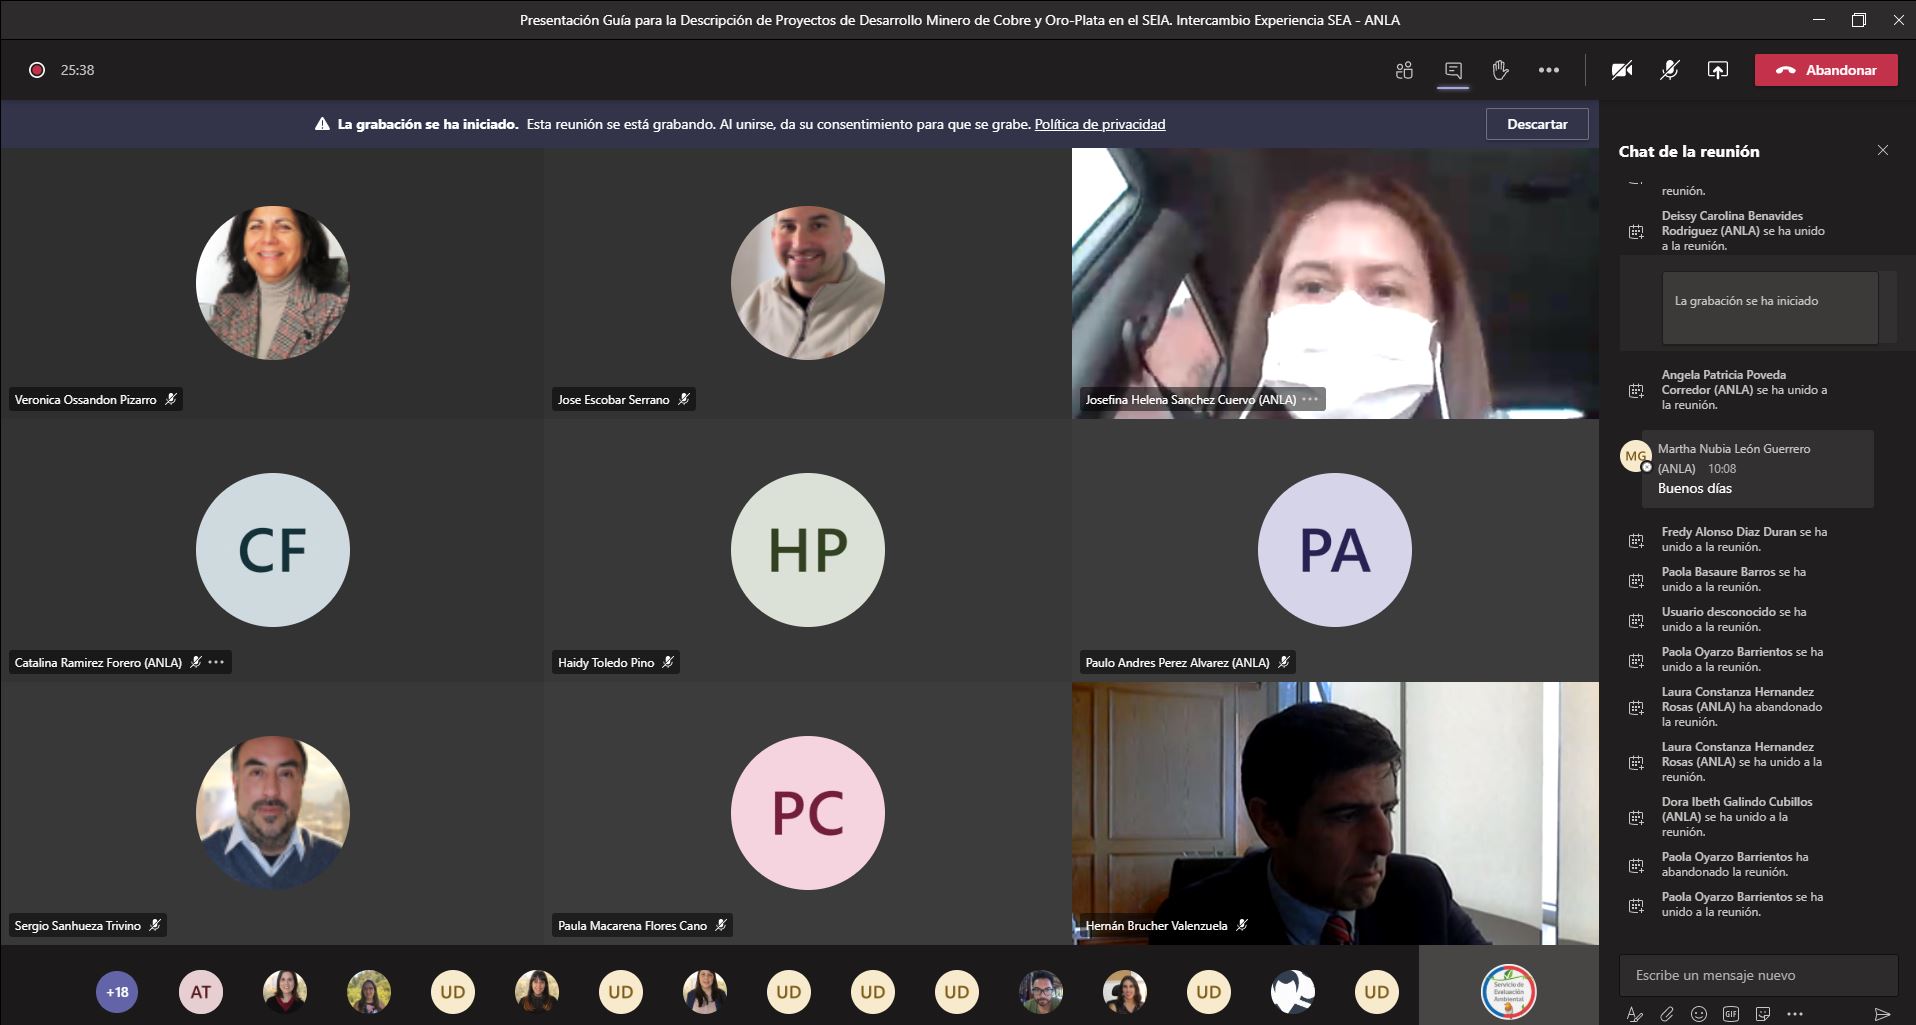1916x1025 pixels.
Task: Open more options for Catalina Ramirez Forero
Action: pos(216,662)
